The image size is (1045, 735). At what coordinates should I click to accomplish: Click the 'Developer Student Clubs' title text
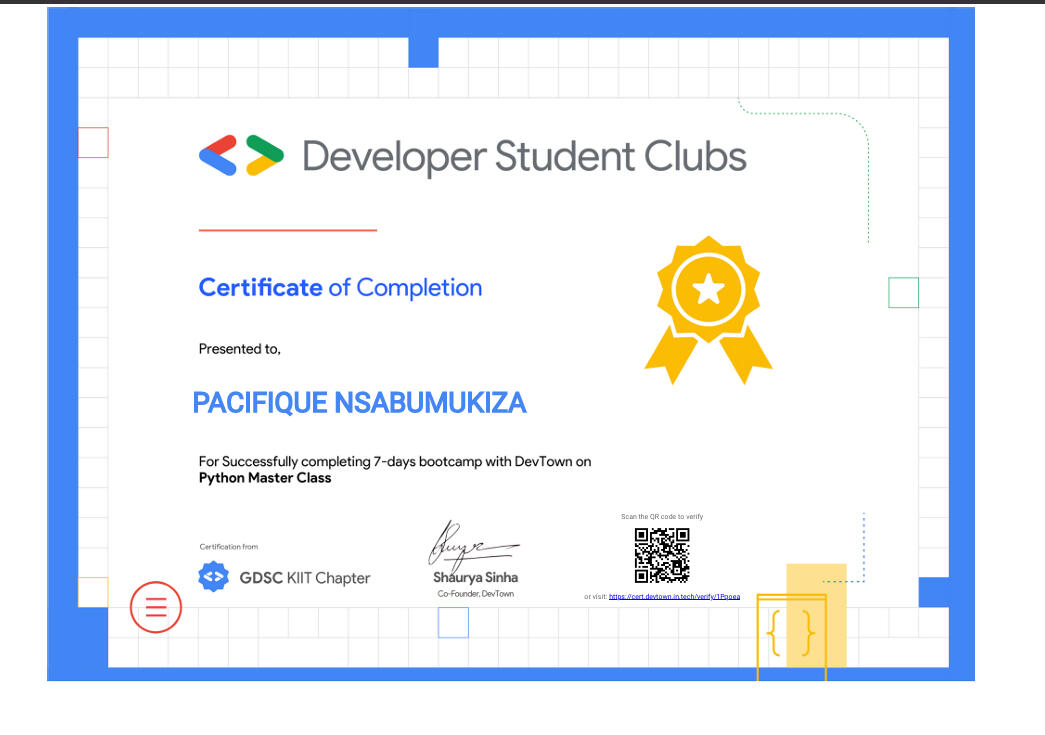(524, 157)
